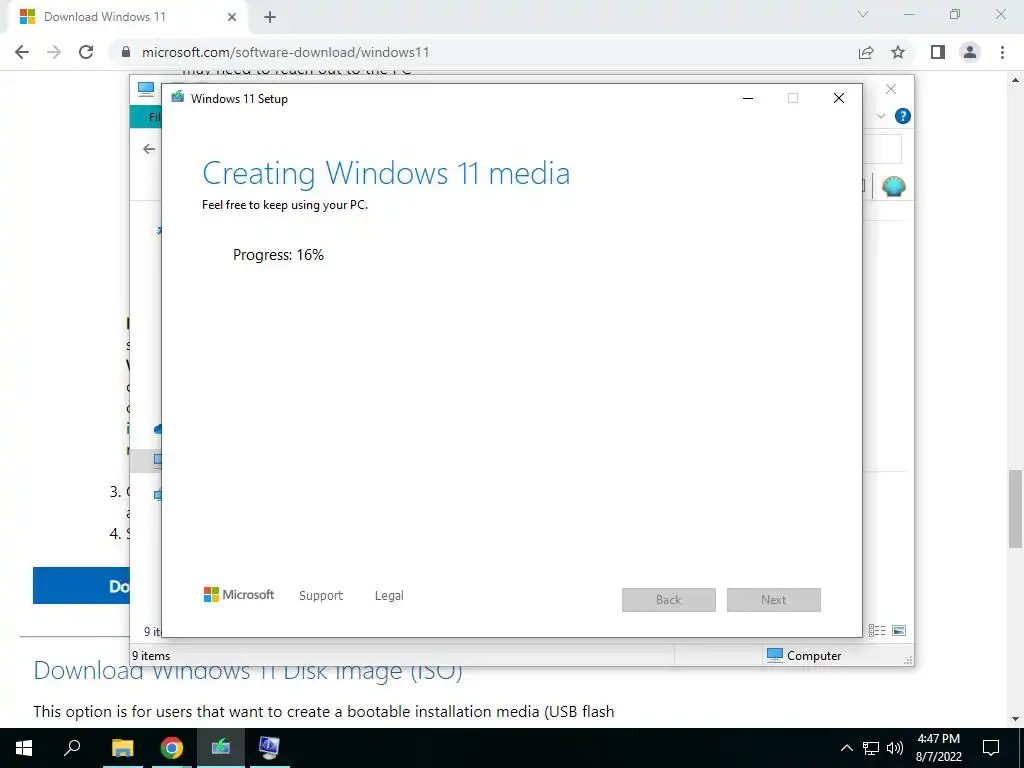Select the Download Windows 11 tab
This screenshot has width=1024, height=768.
[x=128, y=17]
